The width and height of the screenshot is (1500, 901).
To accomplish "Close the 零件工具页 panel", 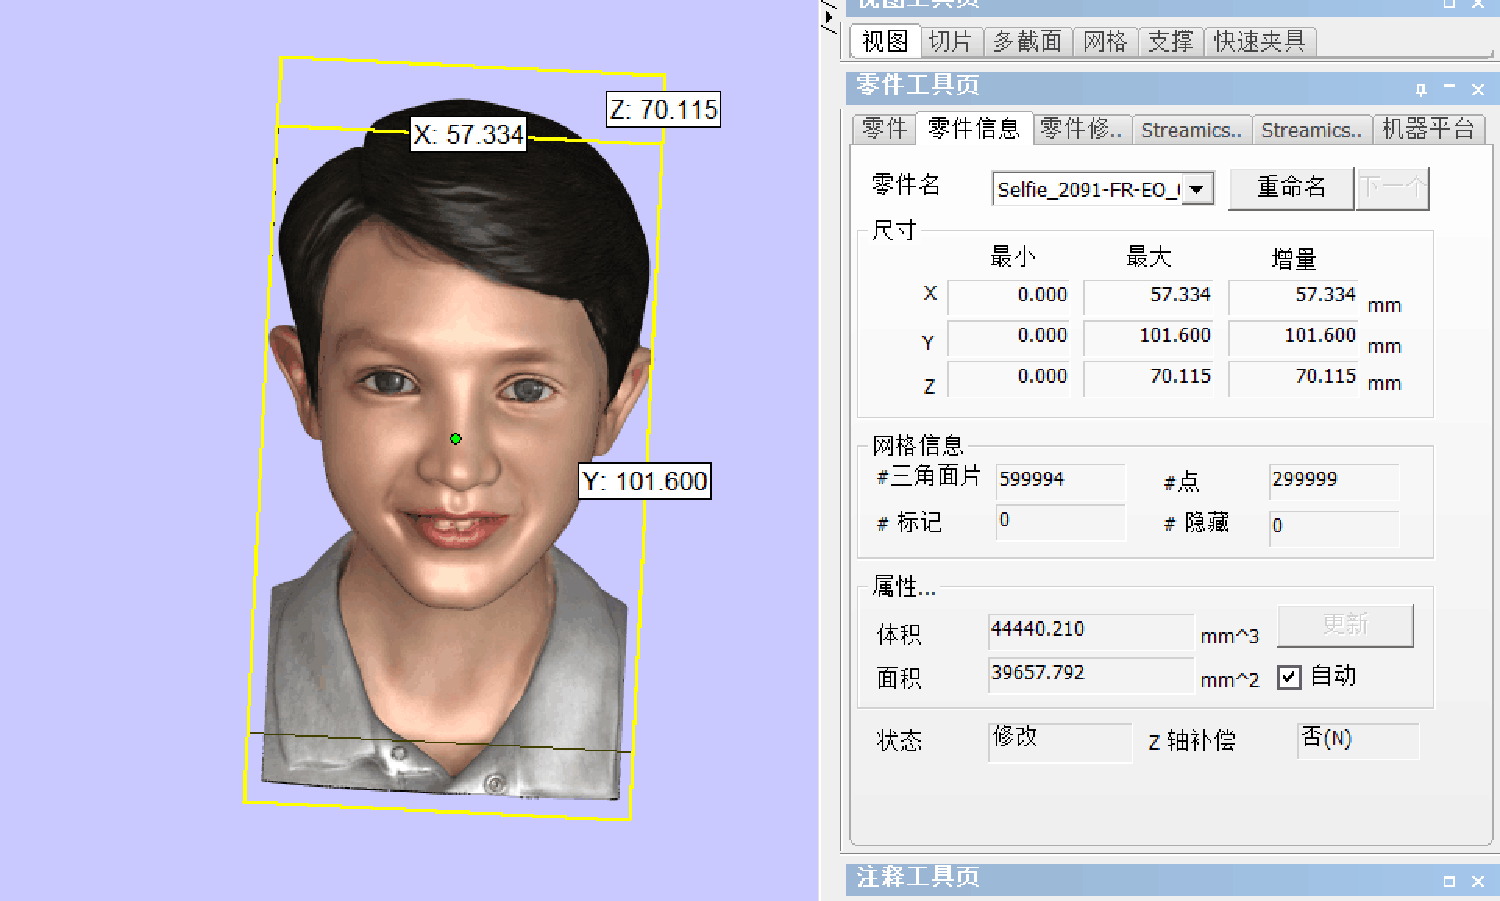I will [x=1478, y=89].
